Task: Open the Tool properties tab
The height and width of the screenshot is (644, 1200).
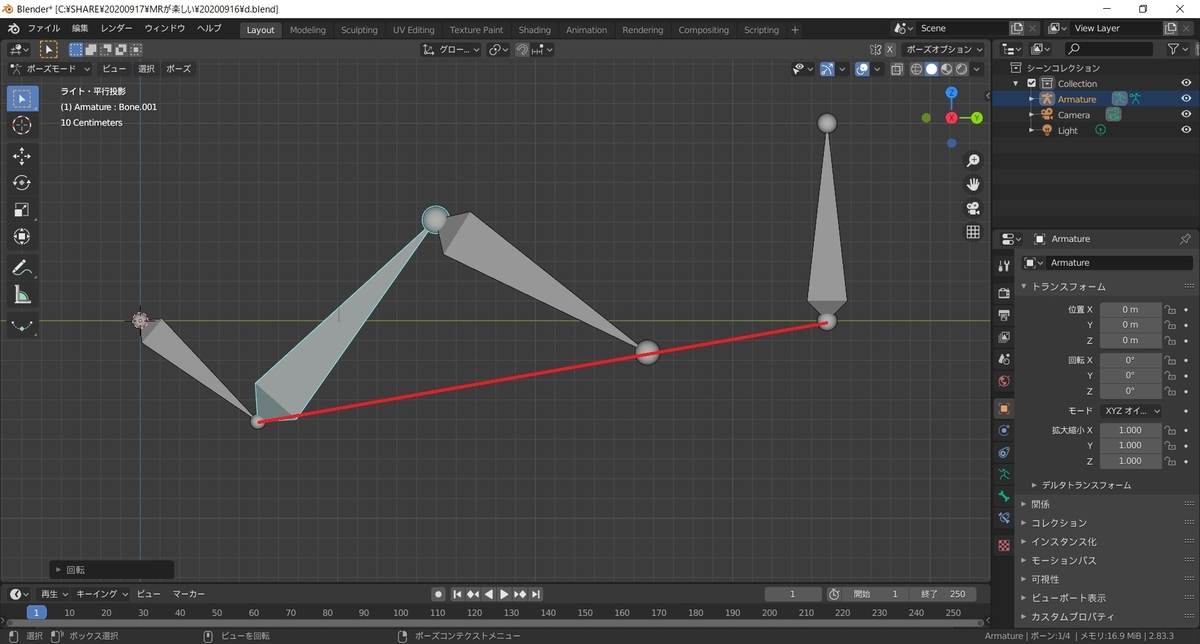Action: pyautogui.click(x=1004, y=264)
